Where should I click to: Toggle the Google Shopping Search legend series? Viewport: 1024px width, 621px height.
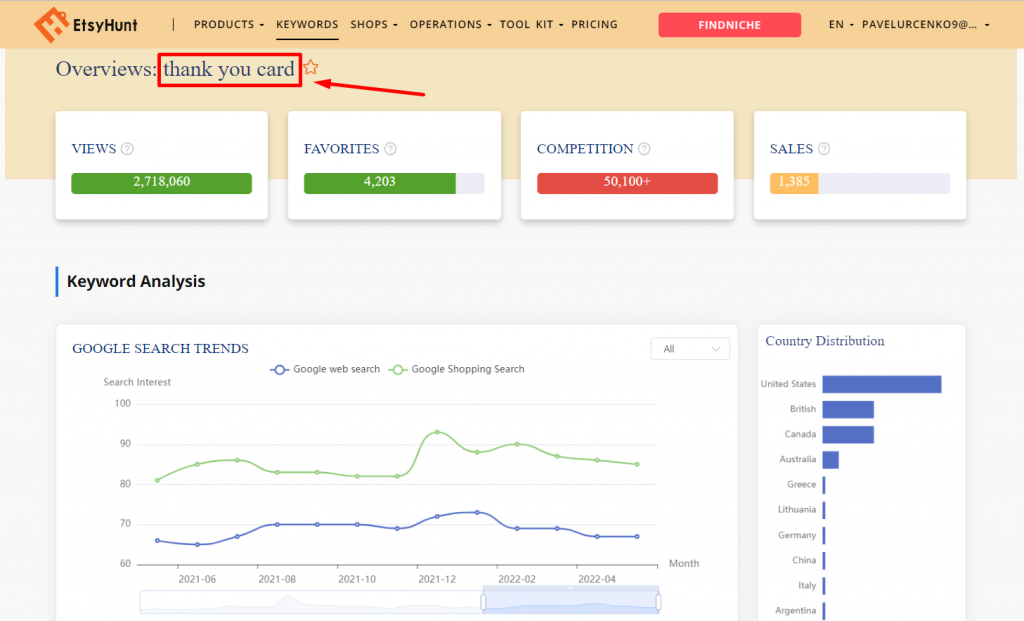457,369
